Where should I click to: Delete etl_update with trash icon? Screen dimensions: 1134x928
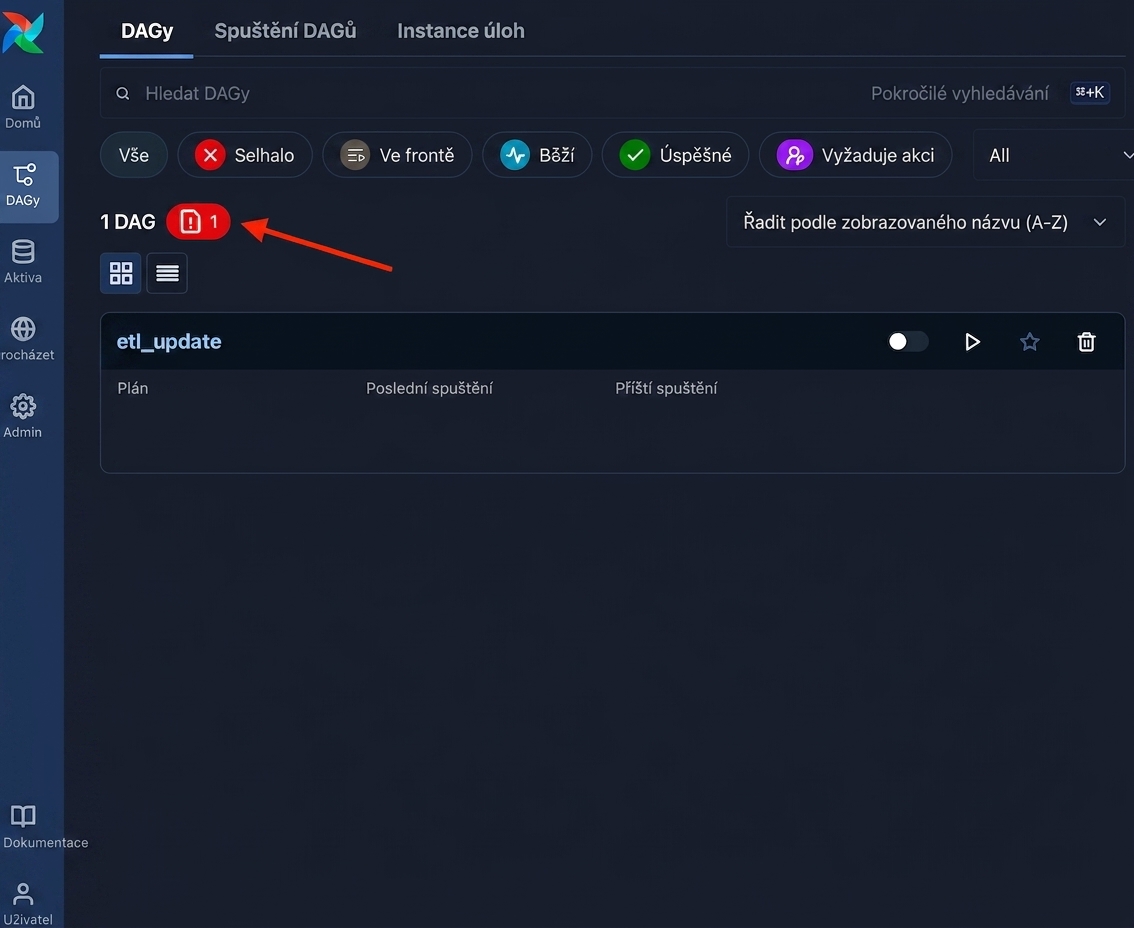(x=1086, y=341)
